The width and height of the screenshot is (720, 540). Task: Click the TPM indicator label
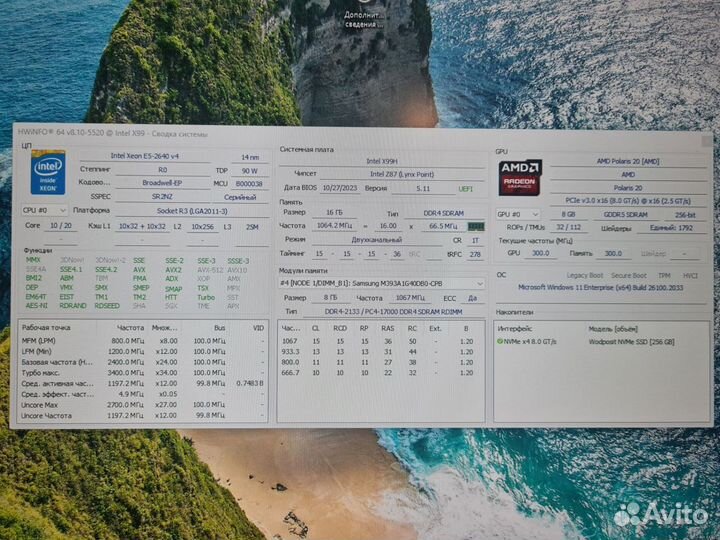[664, 276]
